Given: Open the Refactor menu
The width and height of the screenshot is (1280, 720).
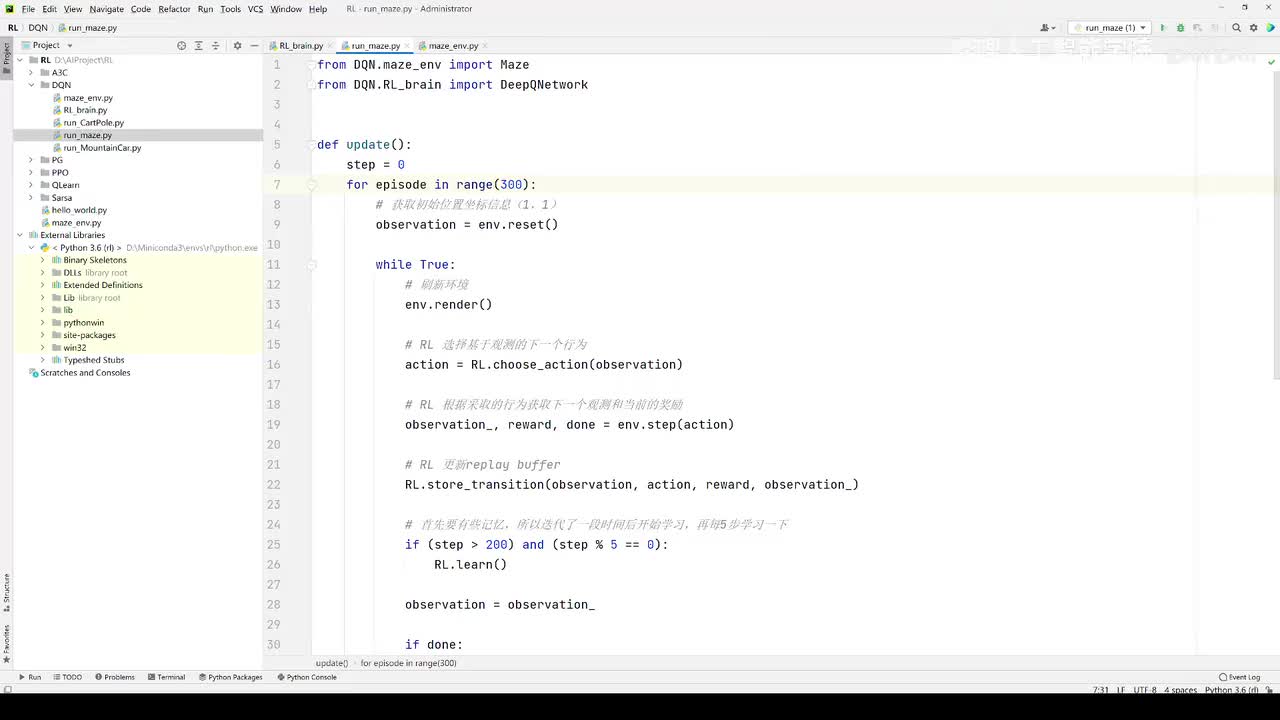Looking at the screenshot, I should 174,9.
